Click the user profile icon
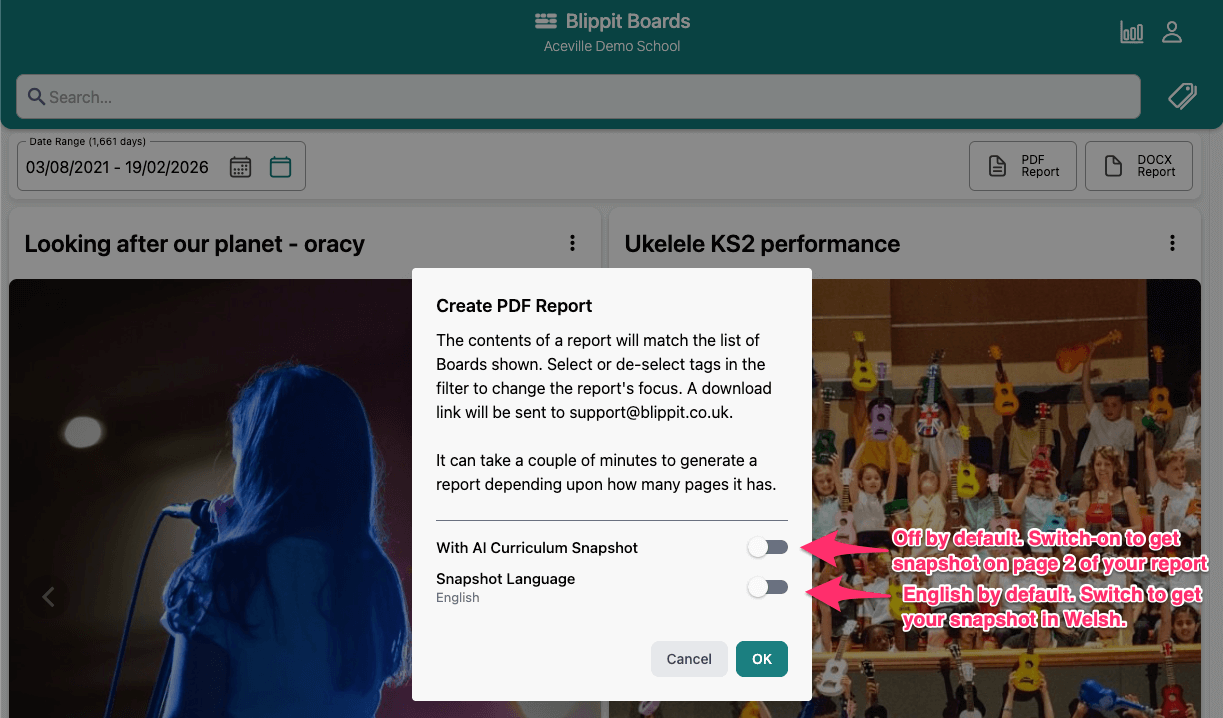 tap(1172, 31)
